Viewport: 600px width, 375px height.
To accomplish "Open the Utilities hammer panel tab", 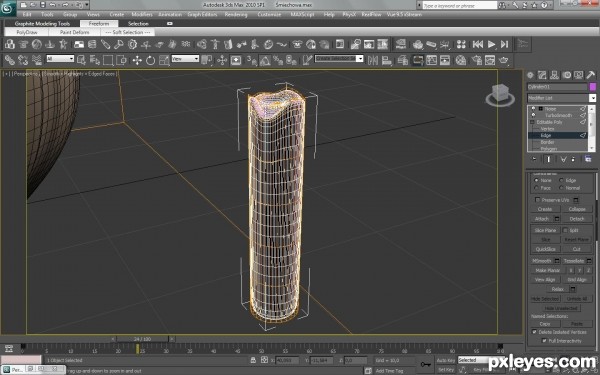I will point(590,75).
